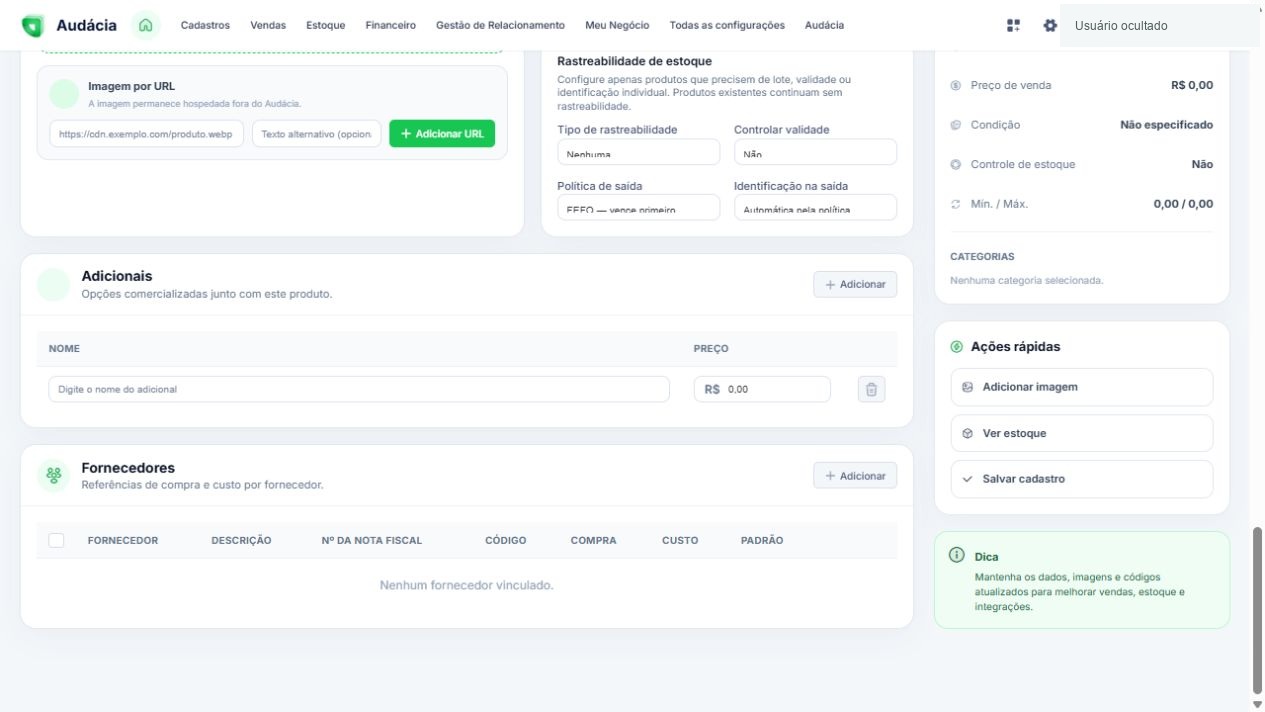Image resolution: width=1265 pixels, height=712 pixels.
Task: Click the additional name input field
Action: pos(359,389)
